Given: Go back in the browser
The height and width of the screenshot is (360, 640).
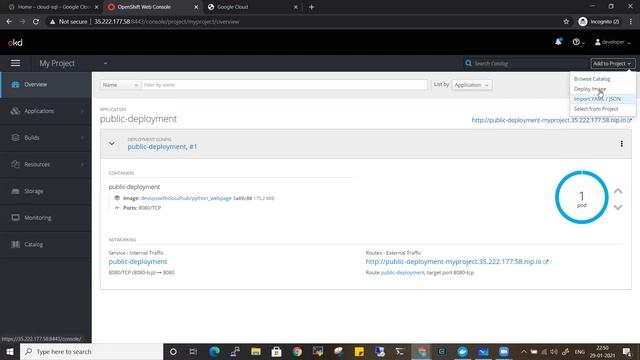Looking at the screenshot, I should (9, 22).
